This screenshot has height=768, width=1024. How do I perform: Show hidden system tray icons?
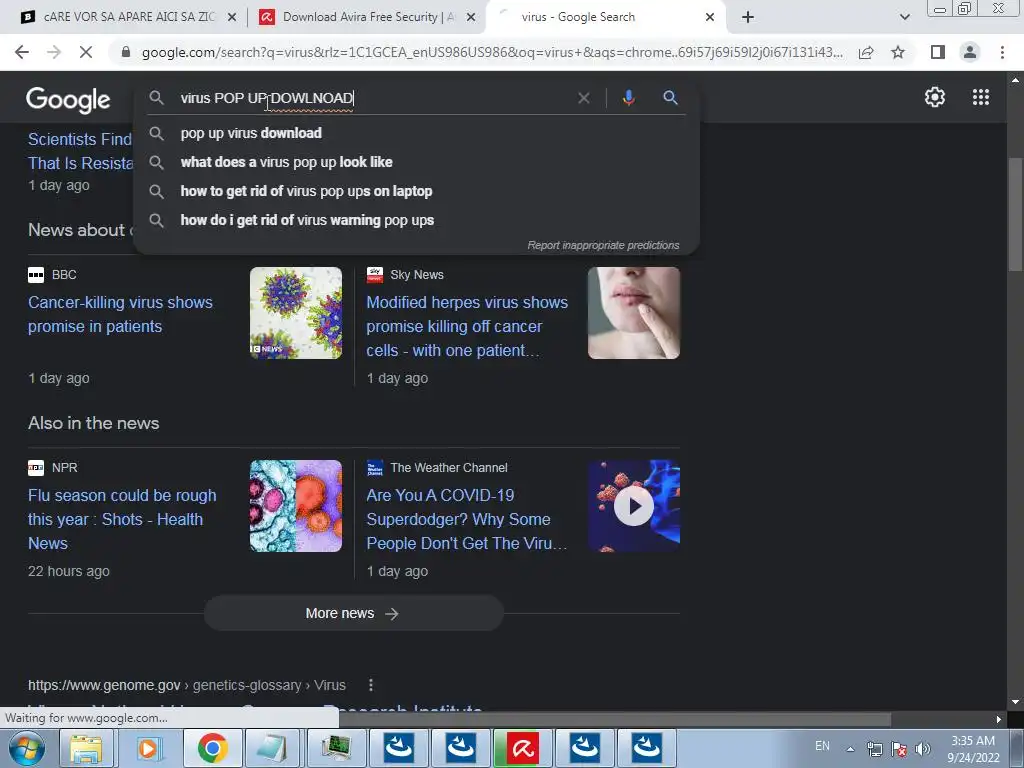point(850,749)
